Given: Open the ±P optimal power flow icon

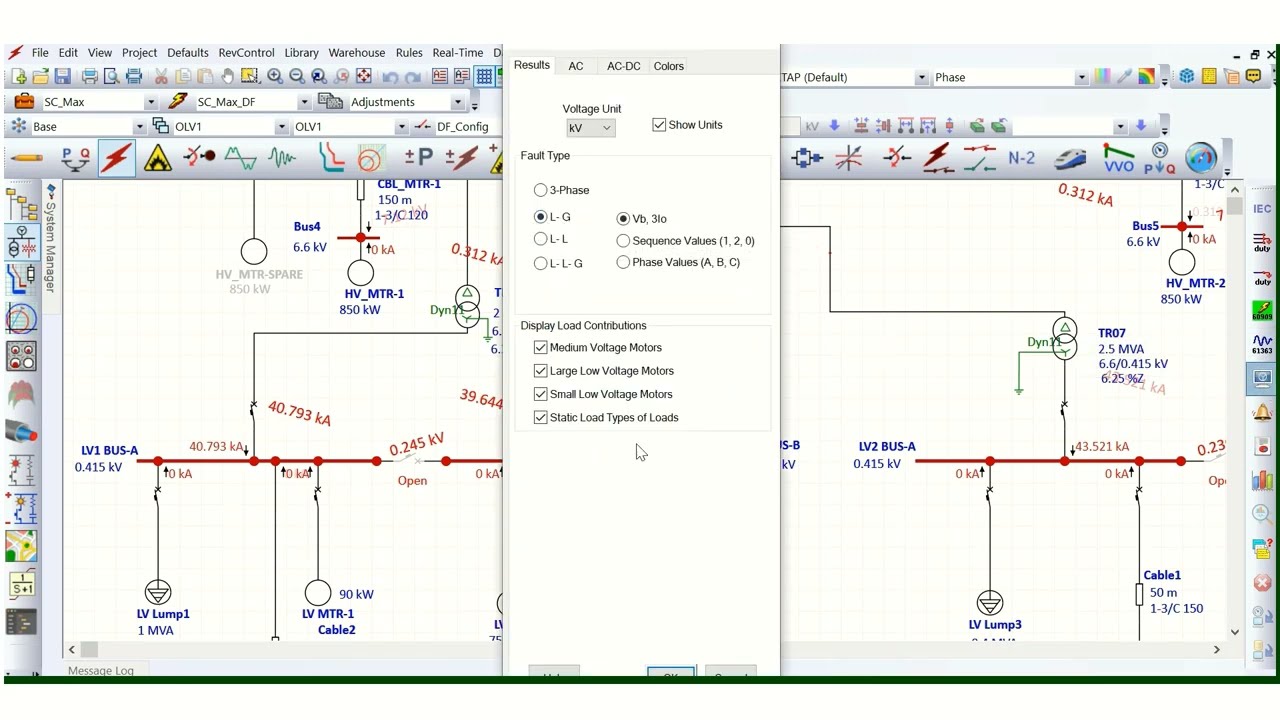Looking at the screenshot, I should tap(418, 157).
